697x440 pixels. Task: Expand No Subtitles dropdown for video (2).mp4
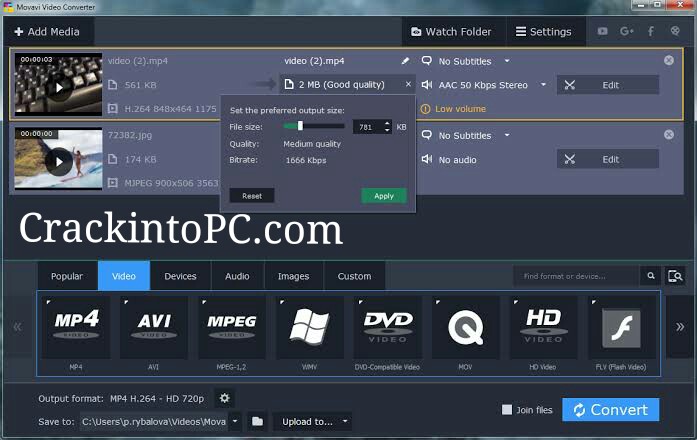click(x=507, y=61)
